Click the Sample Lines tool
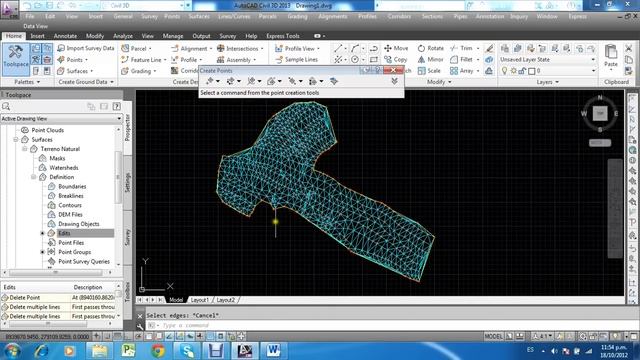This screenshot has height=360, width=640. pyautogui.click(x=296, y=60)
